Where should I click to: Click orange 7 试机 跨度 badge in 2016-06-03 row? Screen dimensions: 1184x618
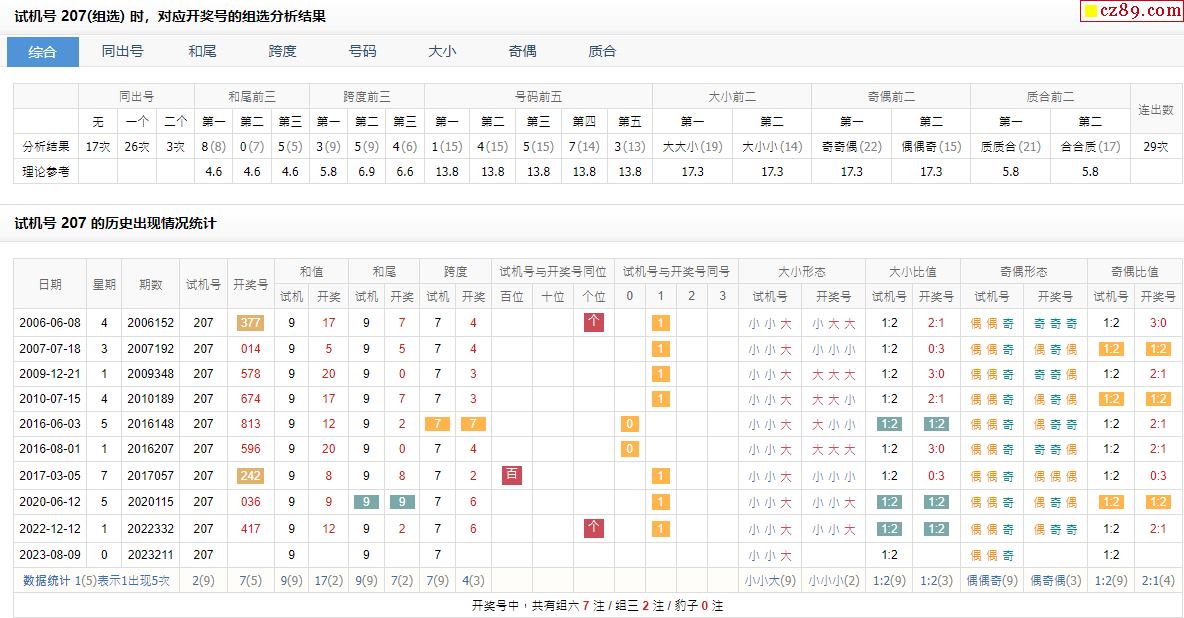[x=438, y=424]
